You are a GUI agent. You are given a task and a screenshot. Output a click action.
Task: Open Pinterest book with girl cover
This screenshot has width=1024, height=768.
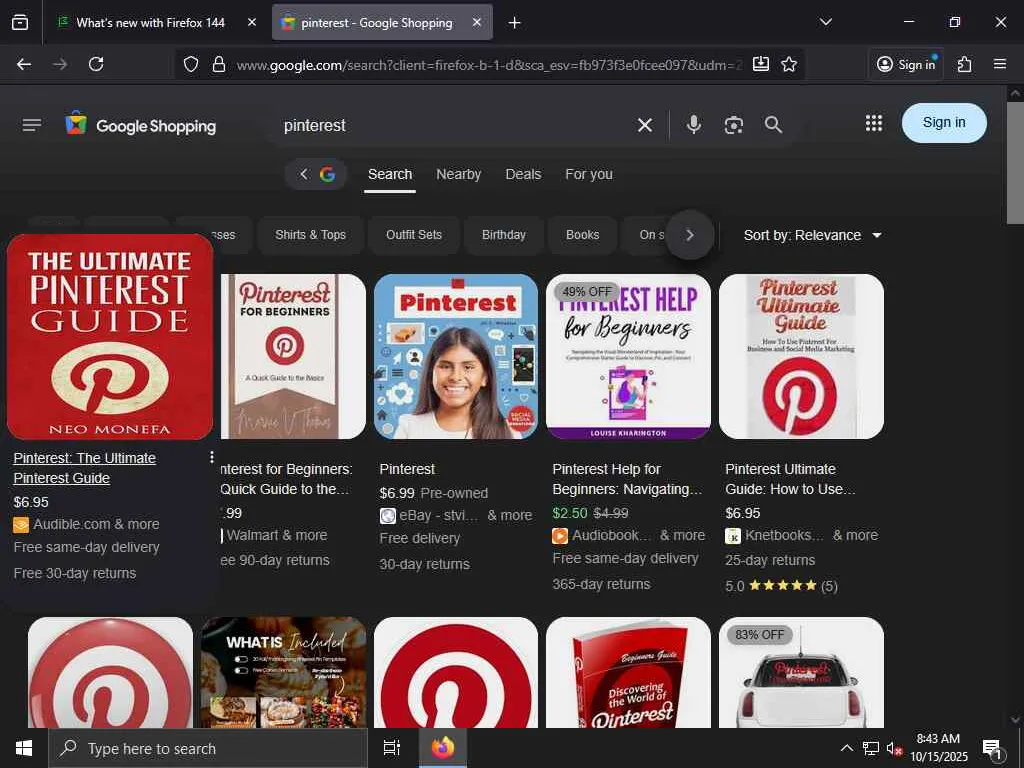click(456, 357)
